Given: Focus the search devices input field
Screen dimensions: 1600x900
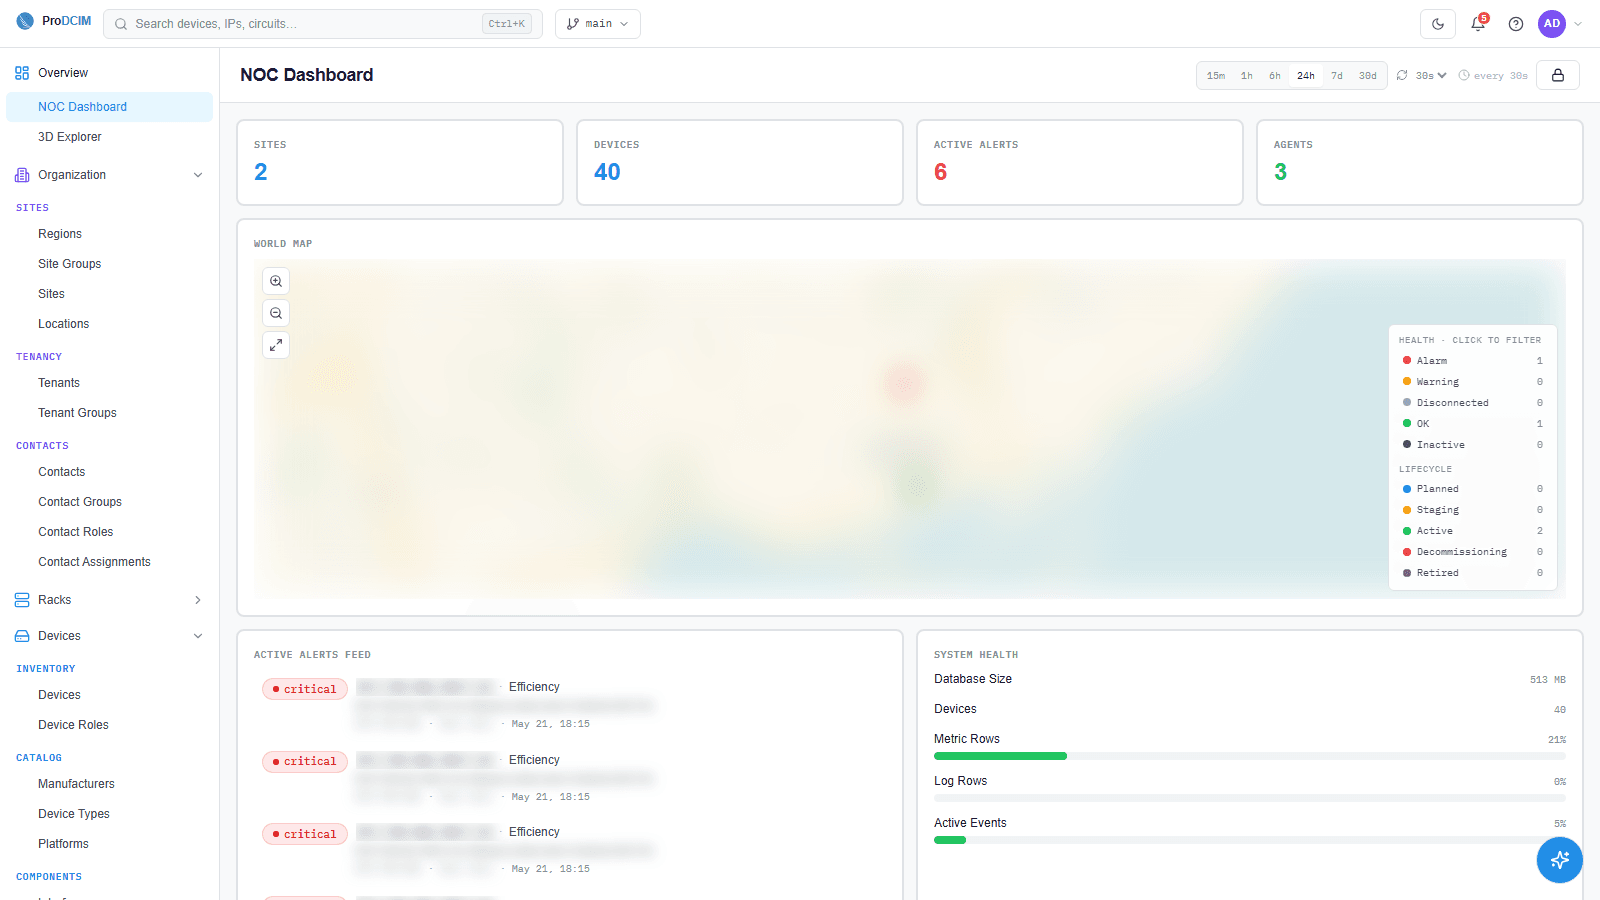Looking at the screenshot, I should point(322,24).
